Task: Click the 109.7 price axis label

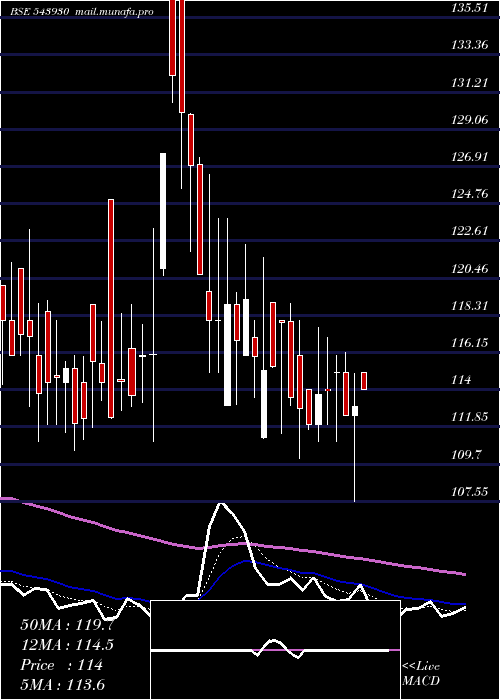Action: [x=466, y=455]
